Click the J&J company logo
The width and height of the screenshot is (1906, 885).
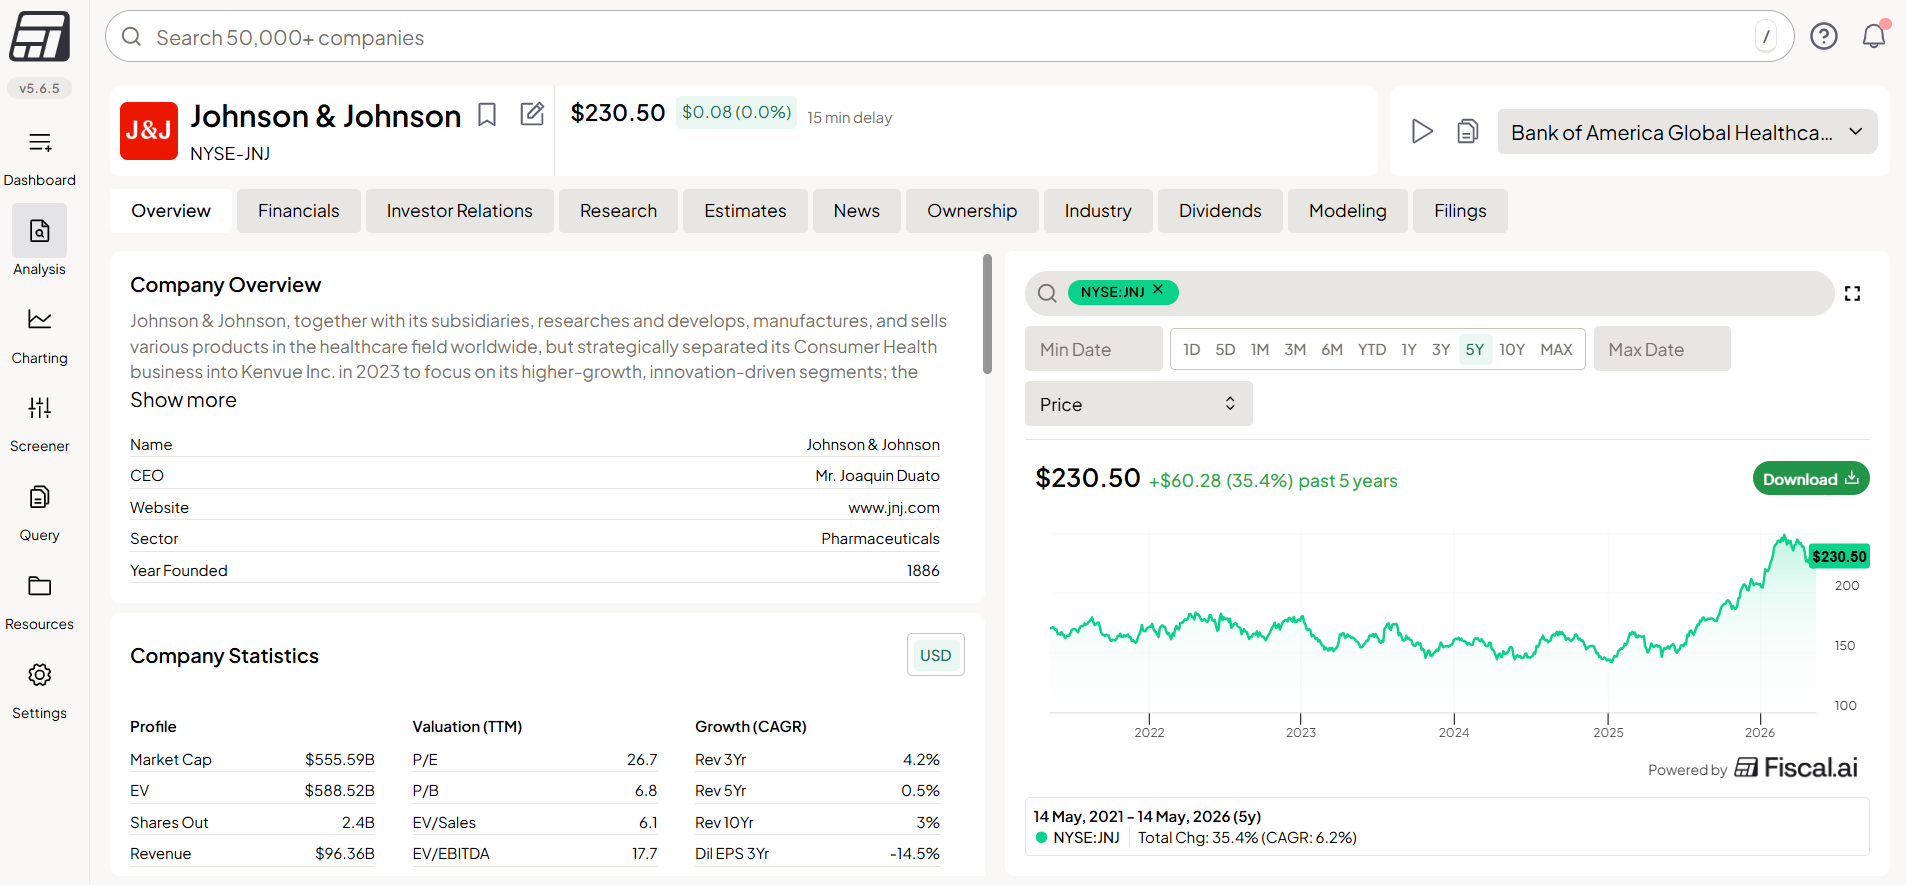click(x=149, y=131)
